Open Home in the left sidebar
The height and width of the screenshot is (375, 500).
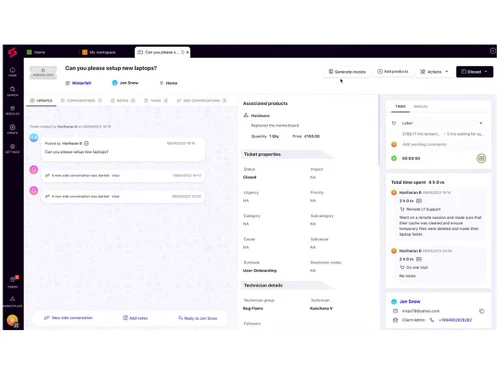(12, 72)
